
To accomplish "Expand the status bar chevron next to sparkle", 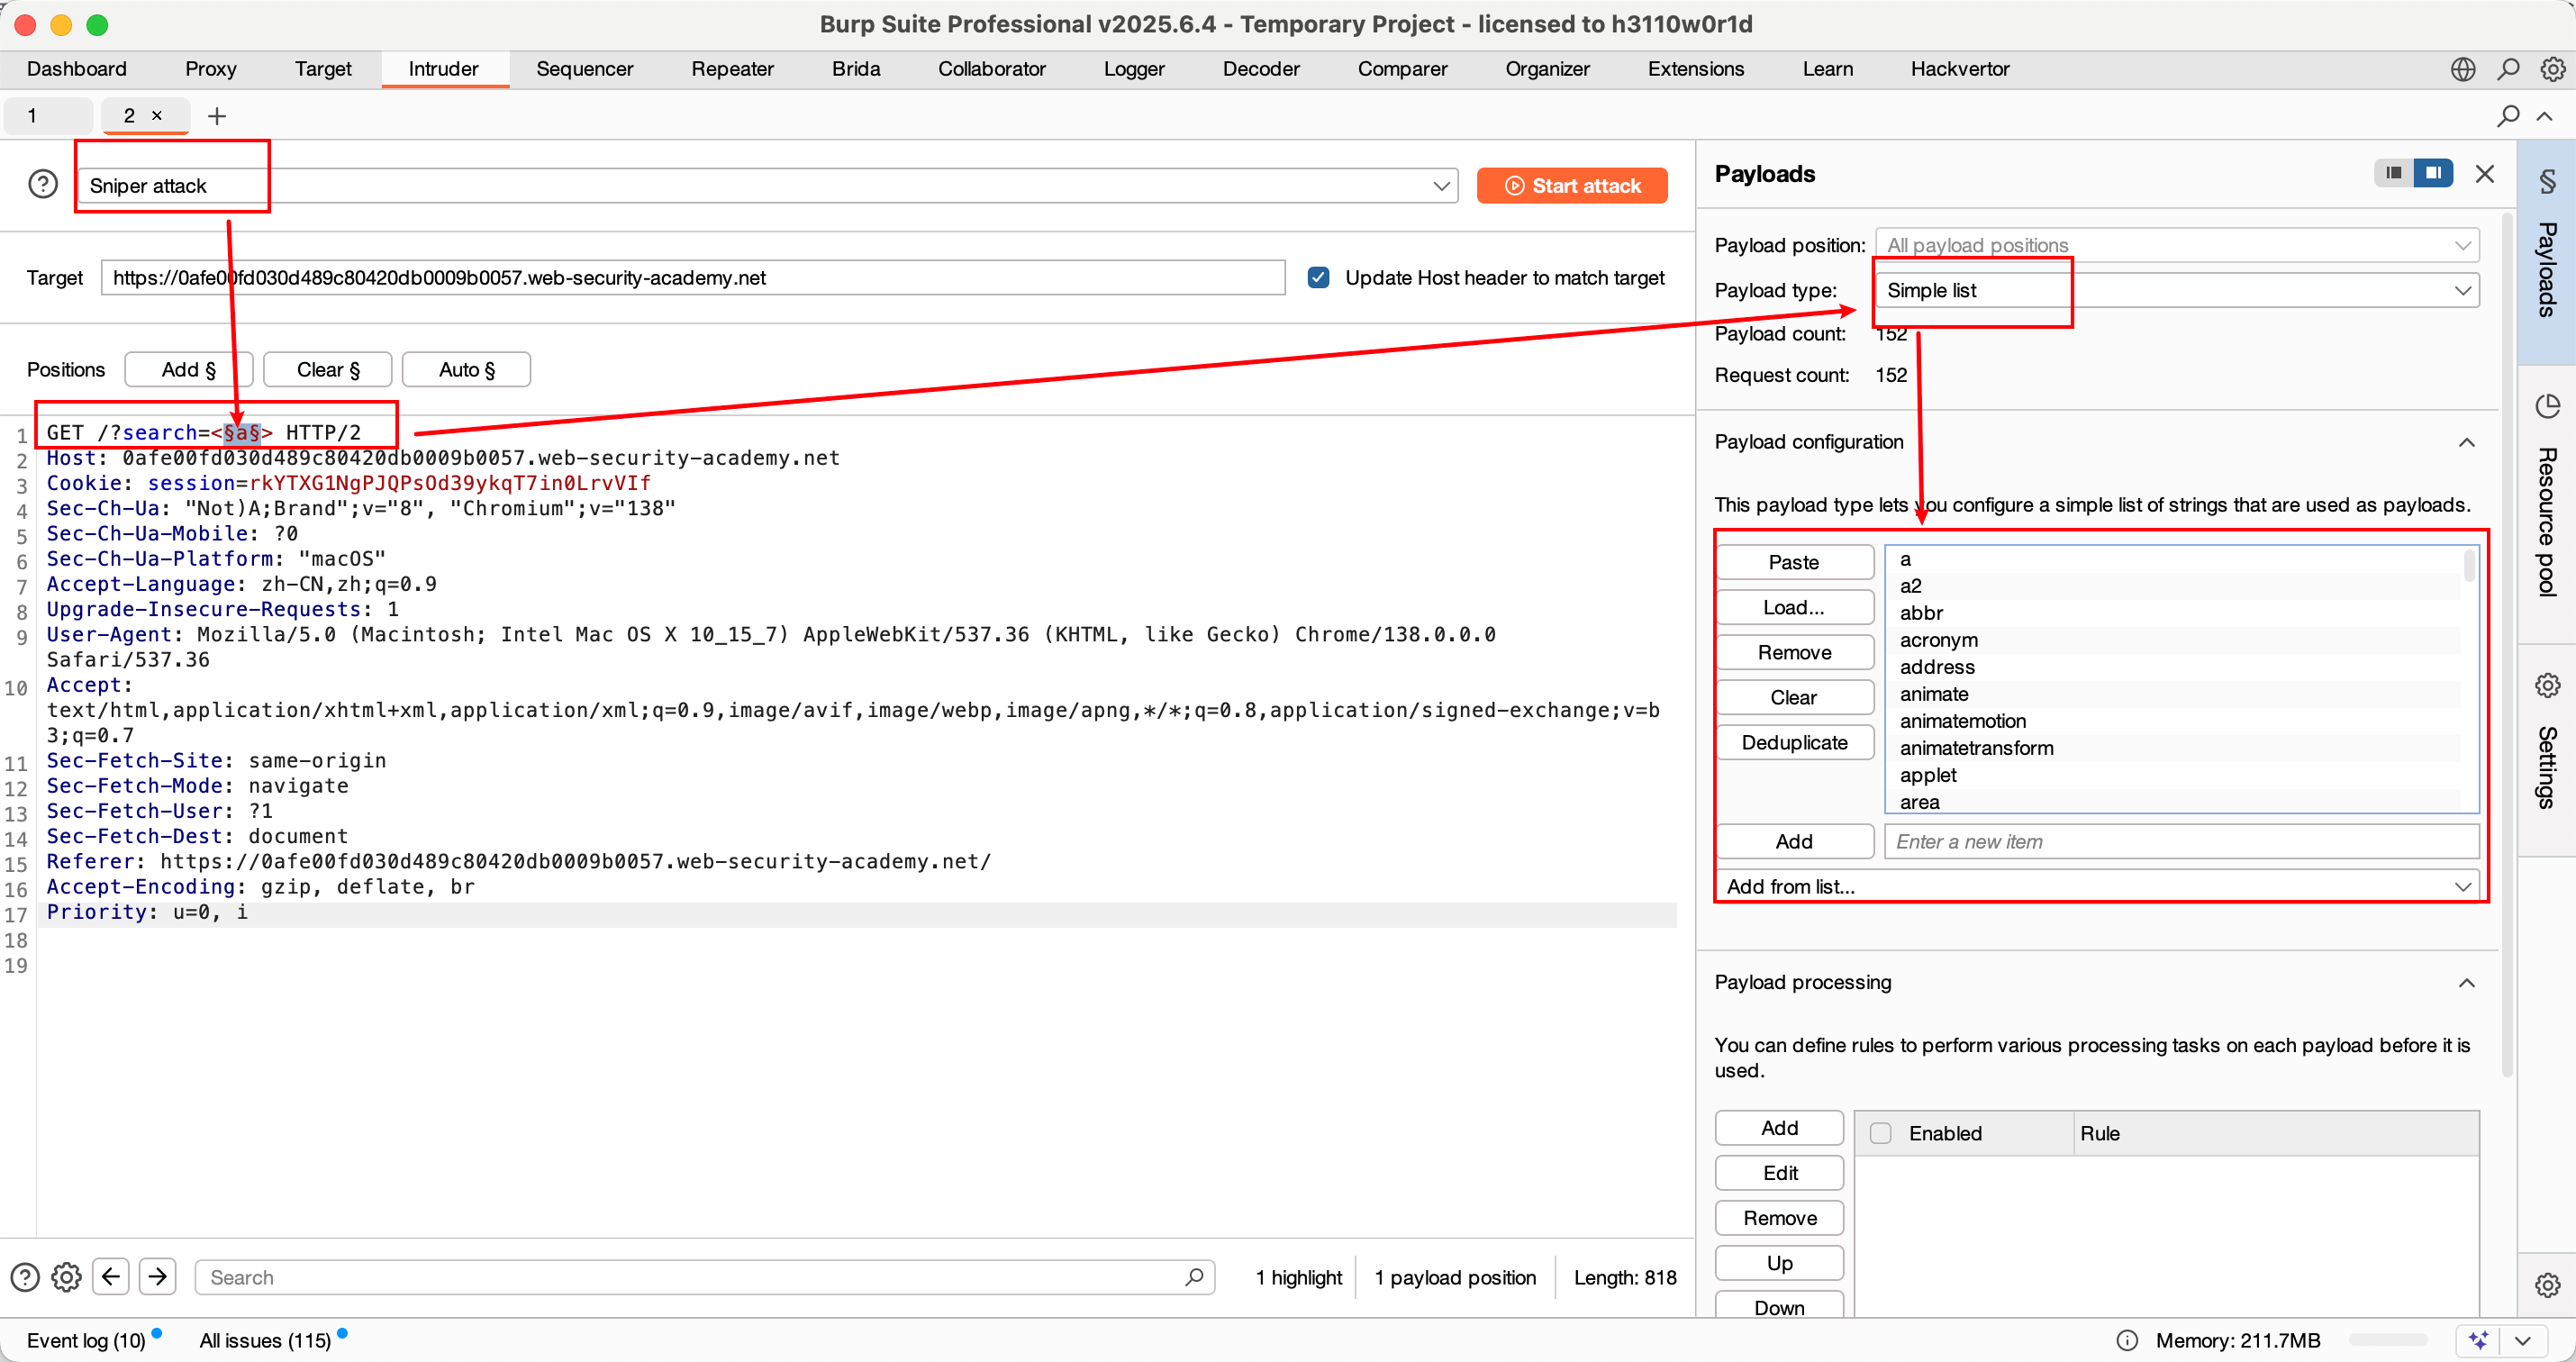I will pyautogui.click(x=2523, y=1340).
